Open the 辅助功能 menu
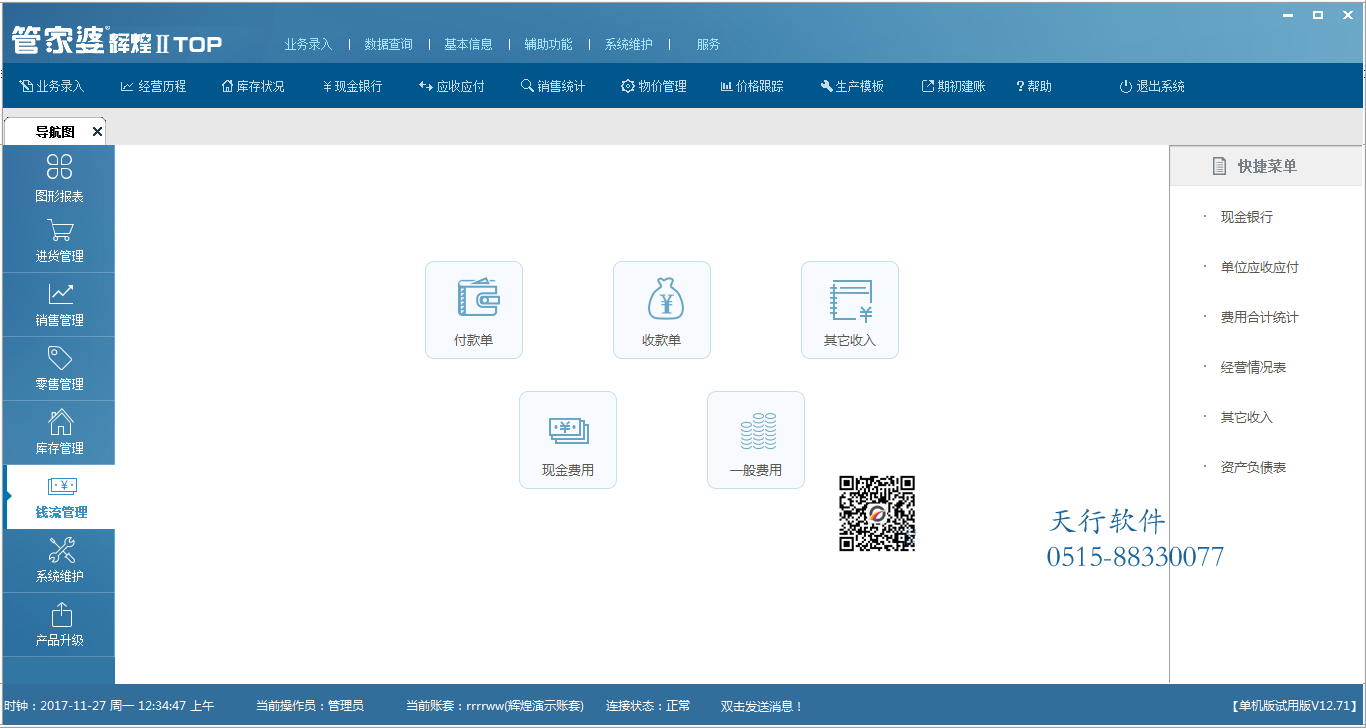1366x728 pixels. point(548,44)
